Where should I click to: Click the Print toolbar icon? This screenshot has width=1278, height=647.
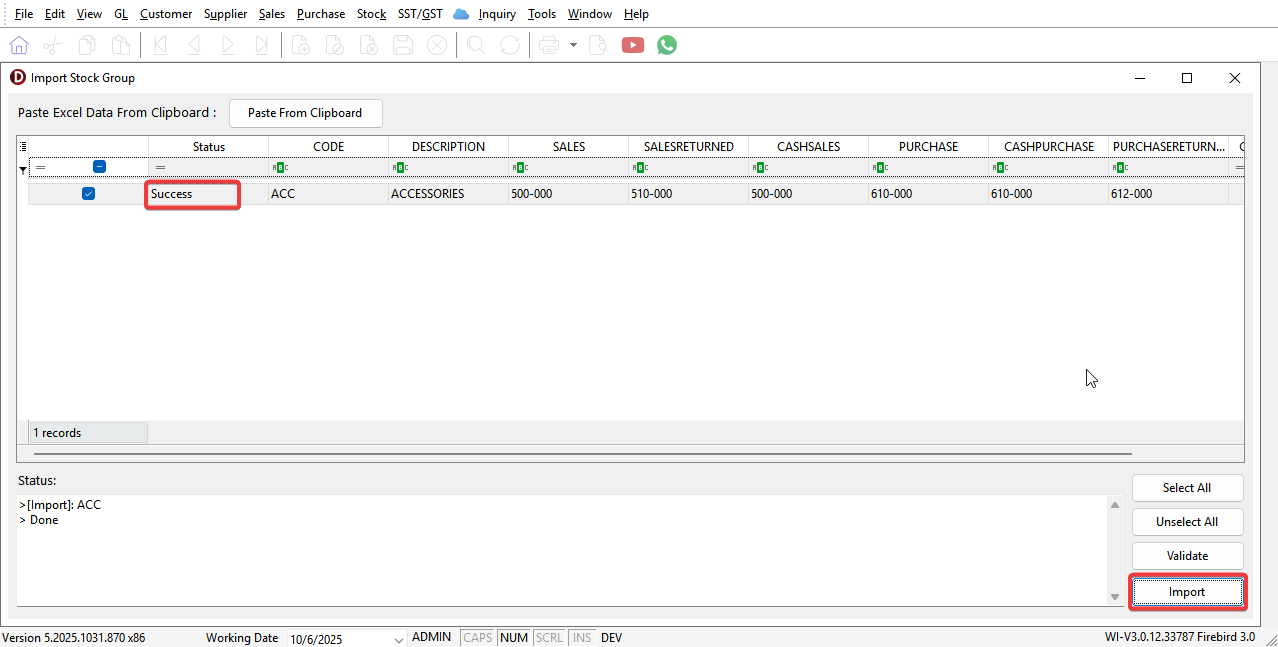click(x=549, y=45)
